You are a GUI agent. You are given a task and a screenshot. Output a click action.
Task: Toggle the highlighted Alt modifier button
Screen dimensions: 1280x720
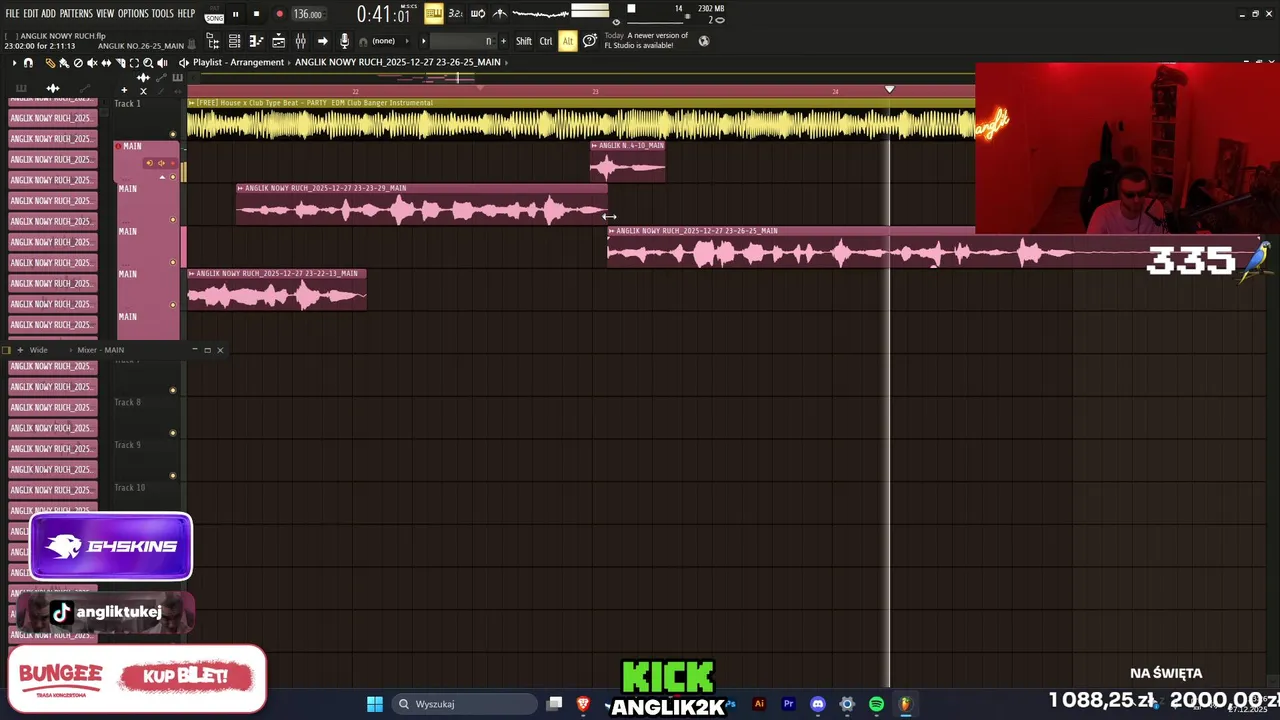tap(568, 41)
